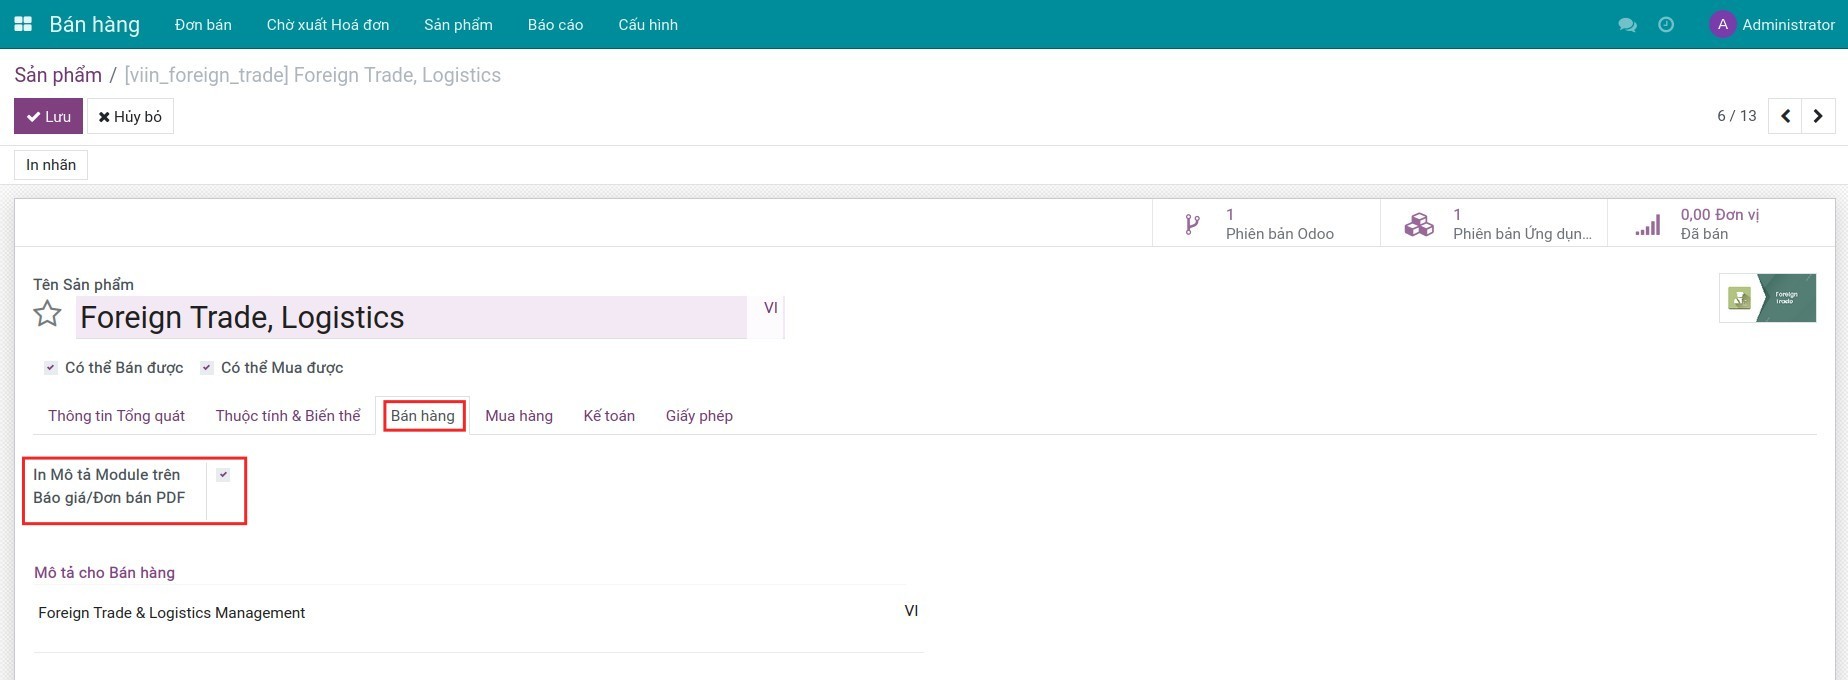Switch to the Kế toán tab
Viewport: 1848px width, 680px height.
point(609,416)
